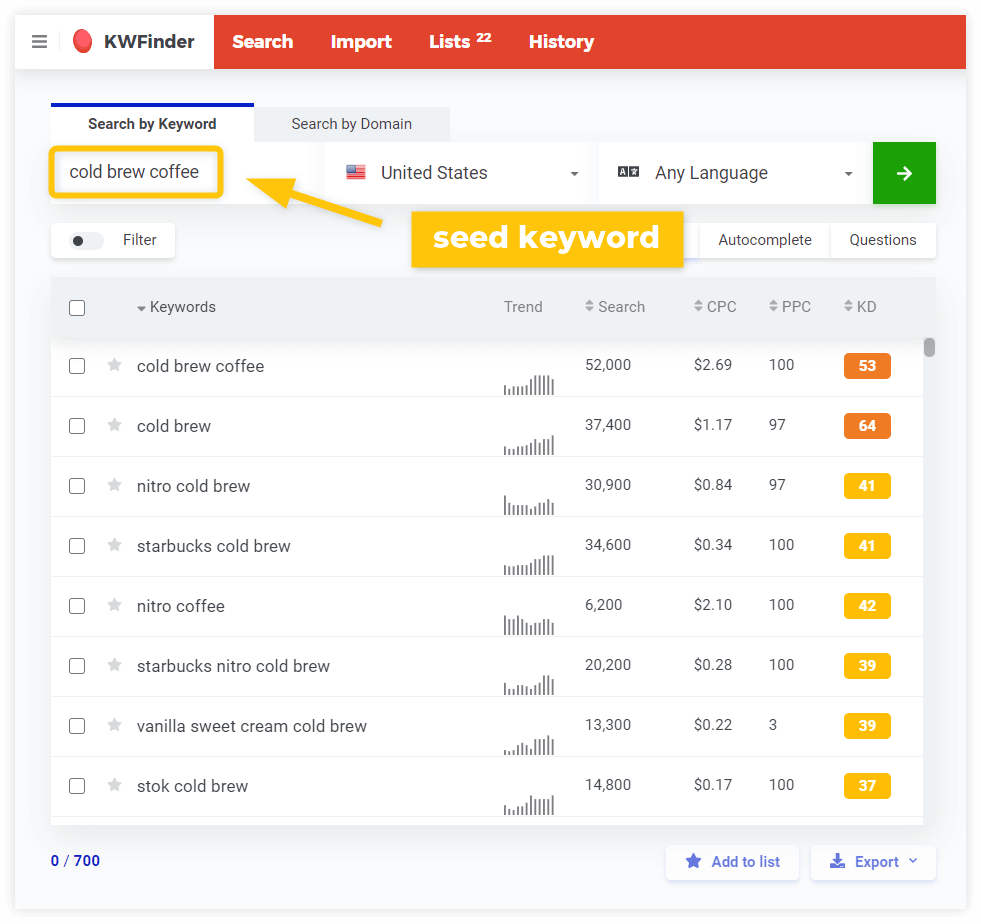Open the hamburger menu
Viewport: 981px width, 924px height.
[39, 41]
